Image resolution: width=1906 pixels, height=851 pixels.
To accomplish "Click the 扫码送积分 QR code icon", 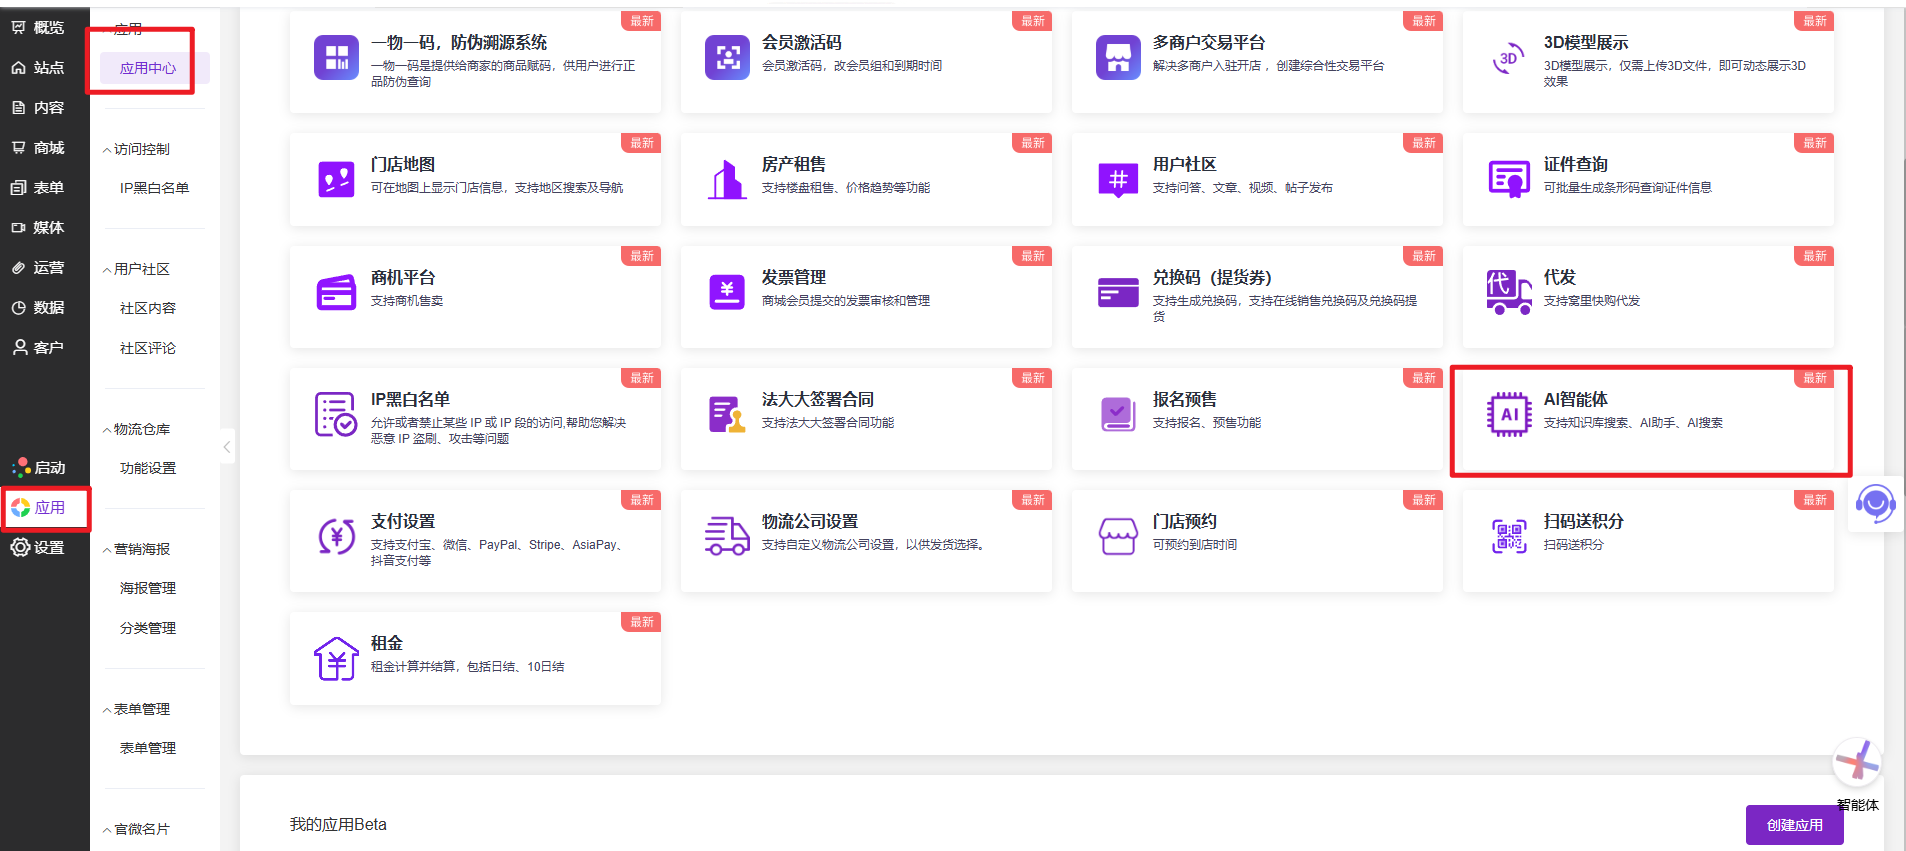I will point(1509,536).
